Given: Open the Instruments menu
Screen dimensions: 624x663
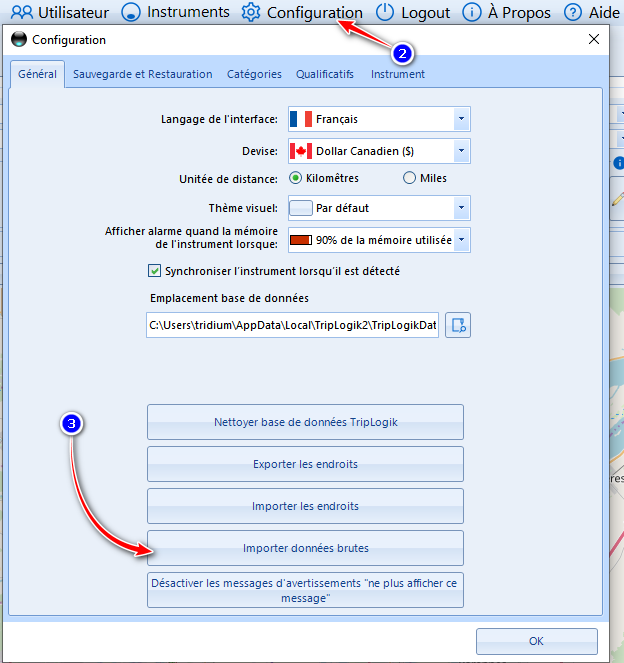Looking at the screenshot, I should 175,12.
